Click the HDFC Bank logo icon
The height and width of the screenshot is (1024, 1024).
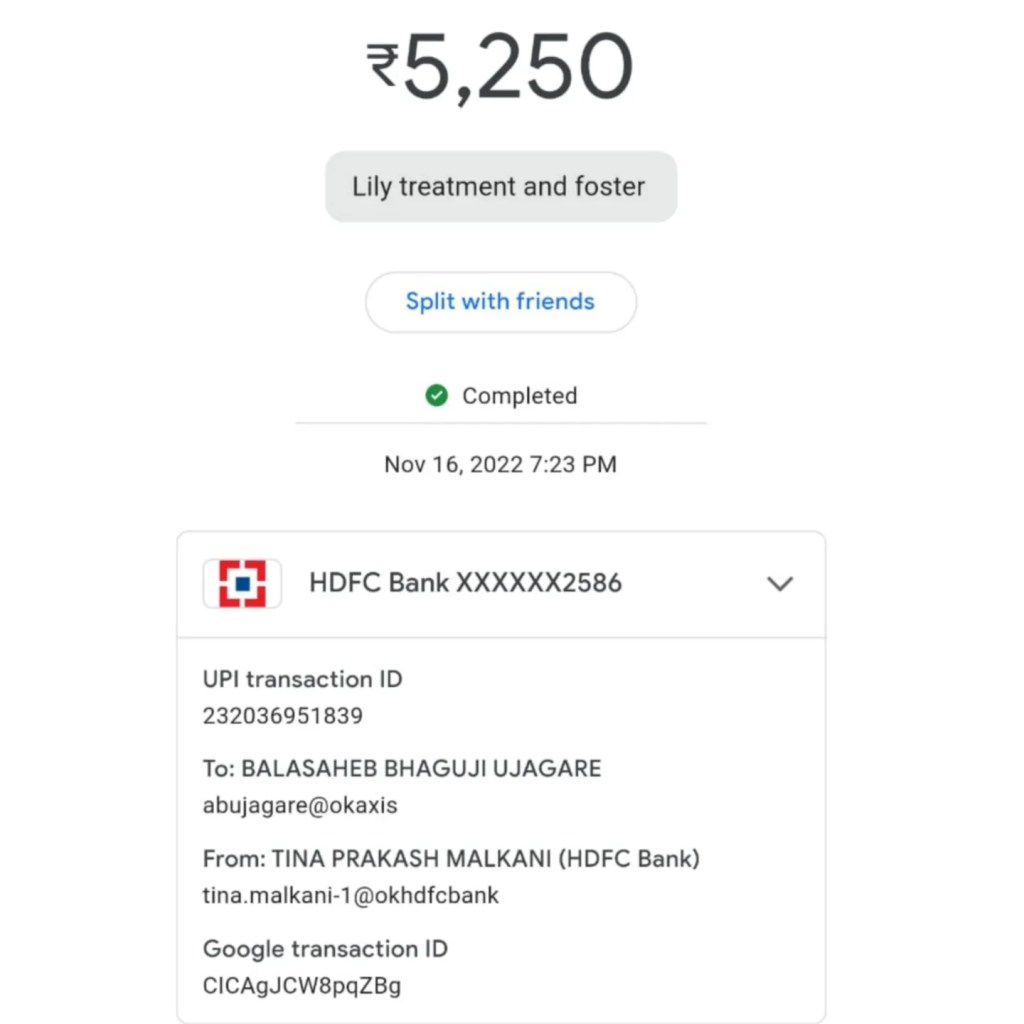tap(242, 583)
